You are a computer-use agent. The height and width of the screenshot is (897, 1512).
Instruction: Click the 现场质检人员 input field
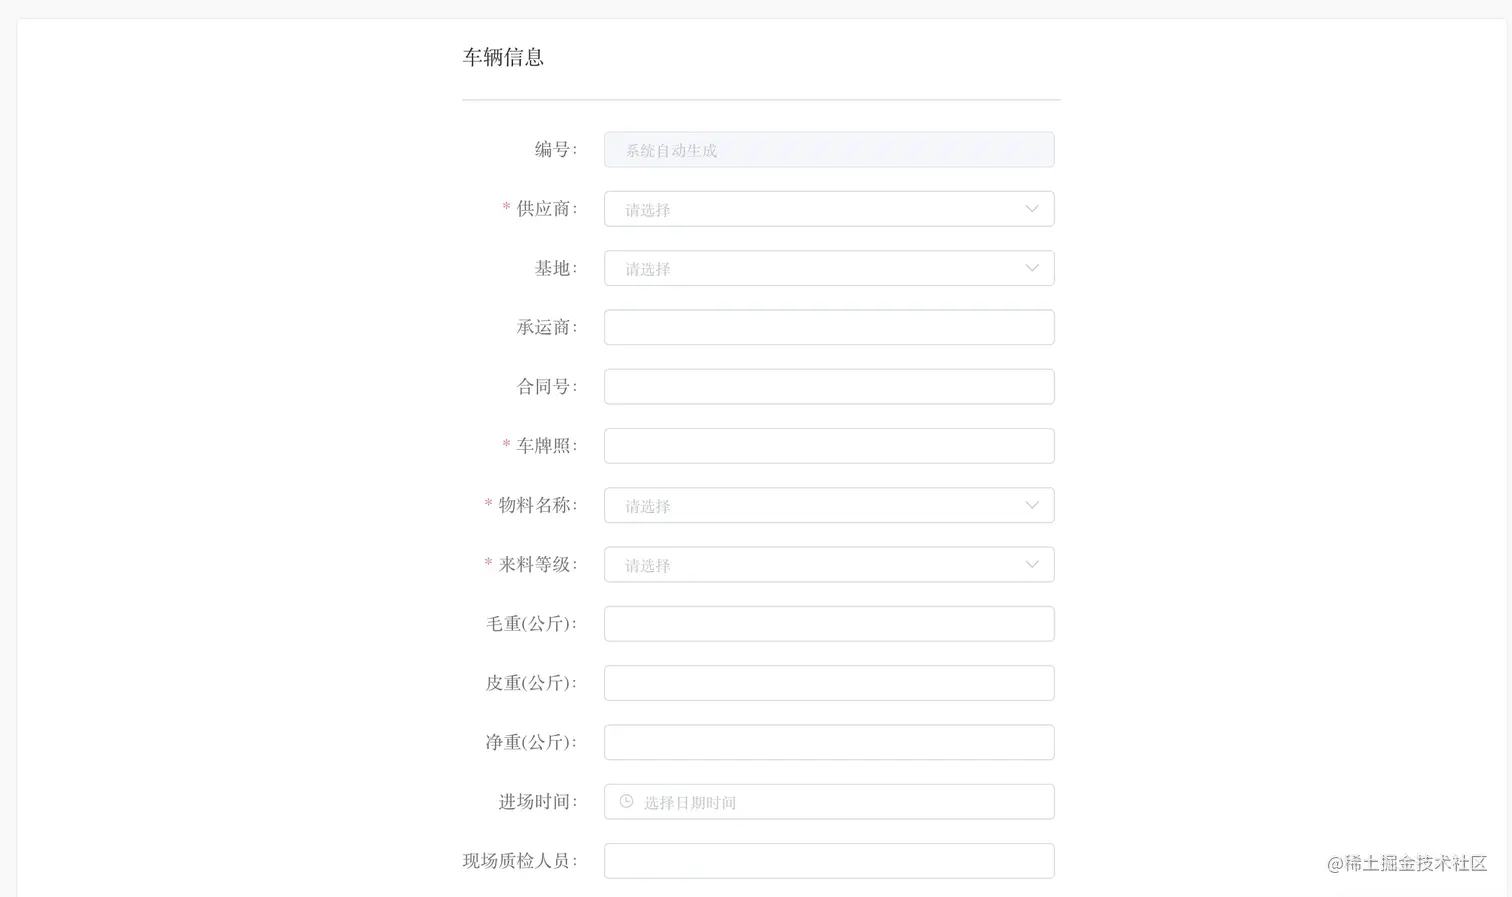(x=828, y=861)
